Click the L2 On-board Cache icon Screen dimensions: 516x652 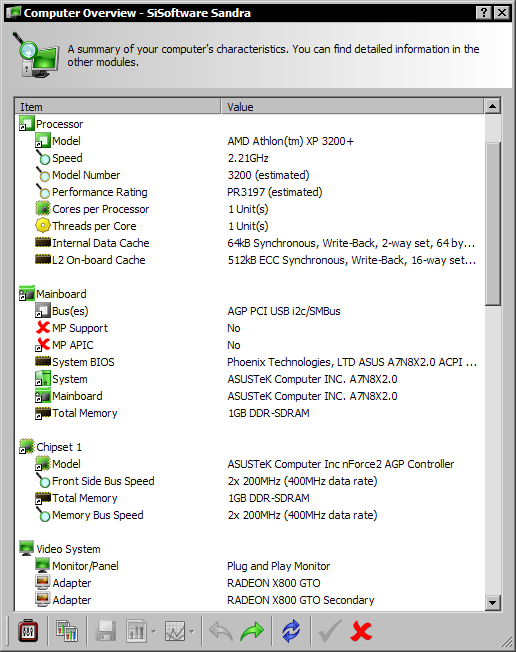click(x=42, y=259)
